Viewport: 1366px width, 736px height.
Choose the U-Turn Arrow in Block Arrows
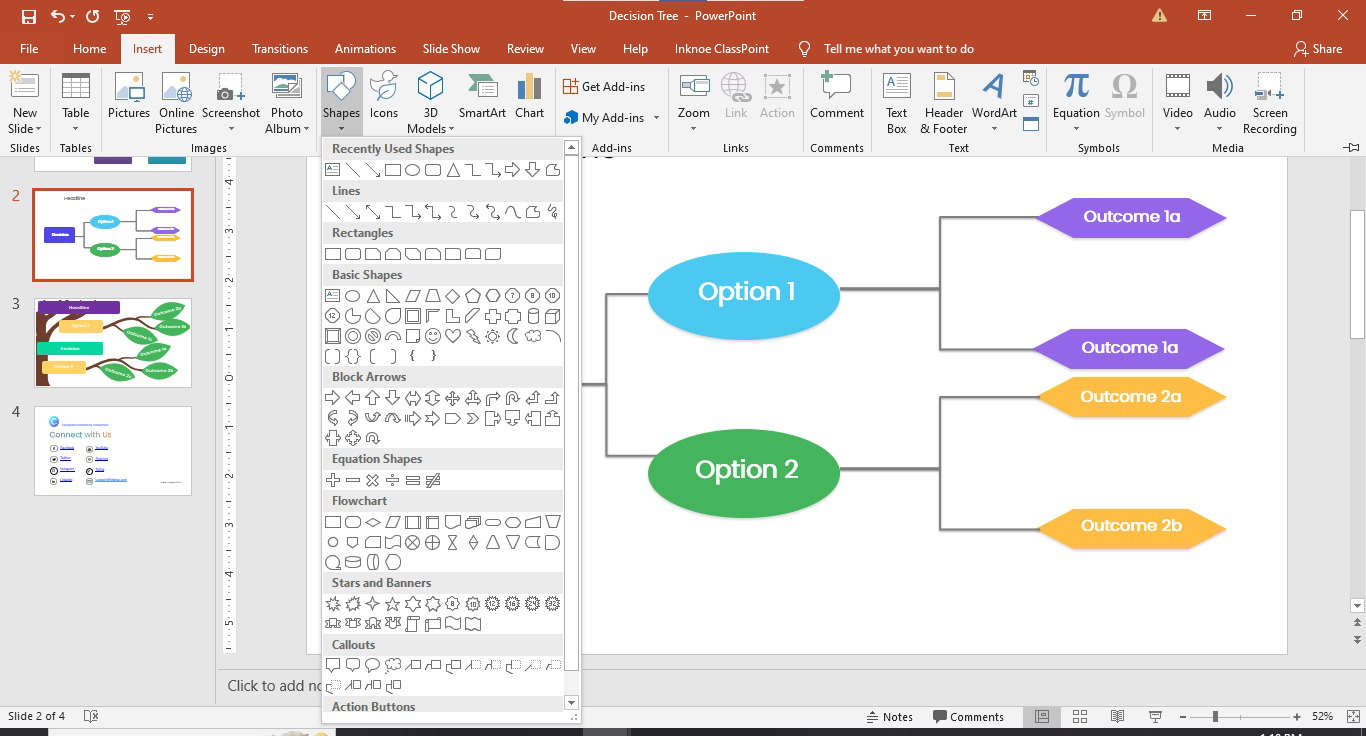click(513, 398)
